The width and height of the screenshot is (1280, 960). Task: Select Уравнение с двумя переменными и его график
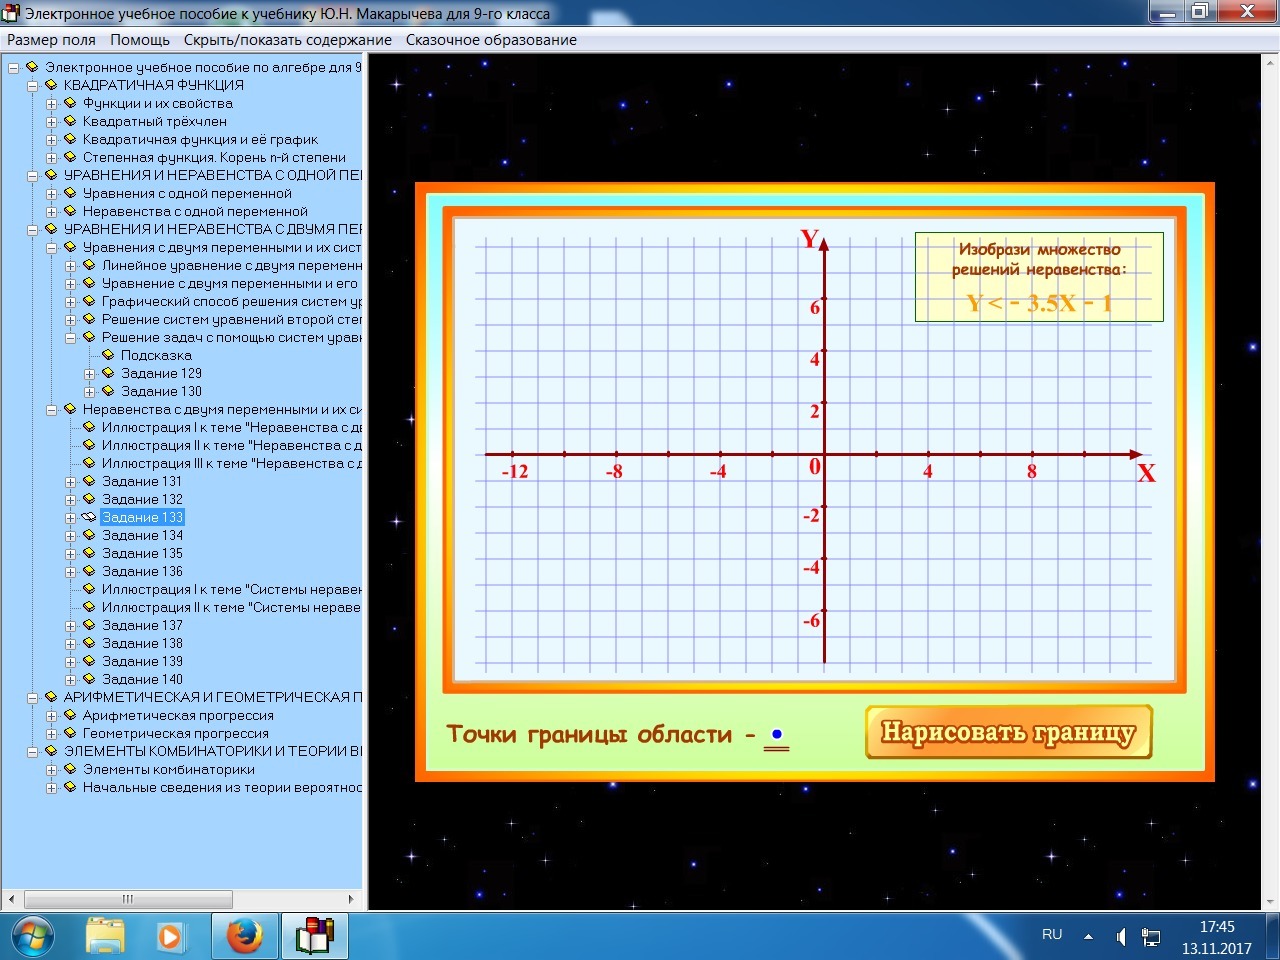tap(230, 284)
